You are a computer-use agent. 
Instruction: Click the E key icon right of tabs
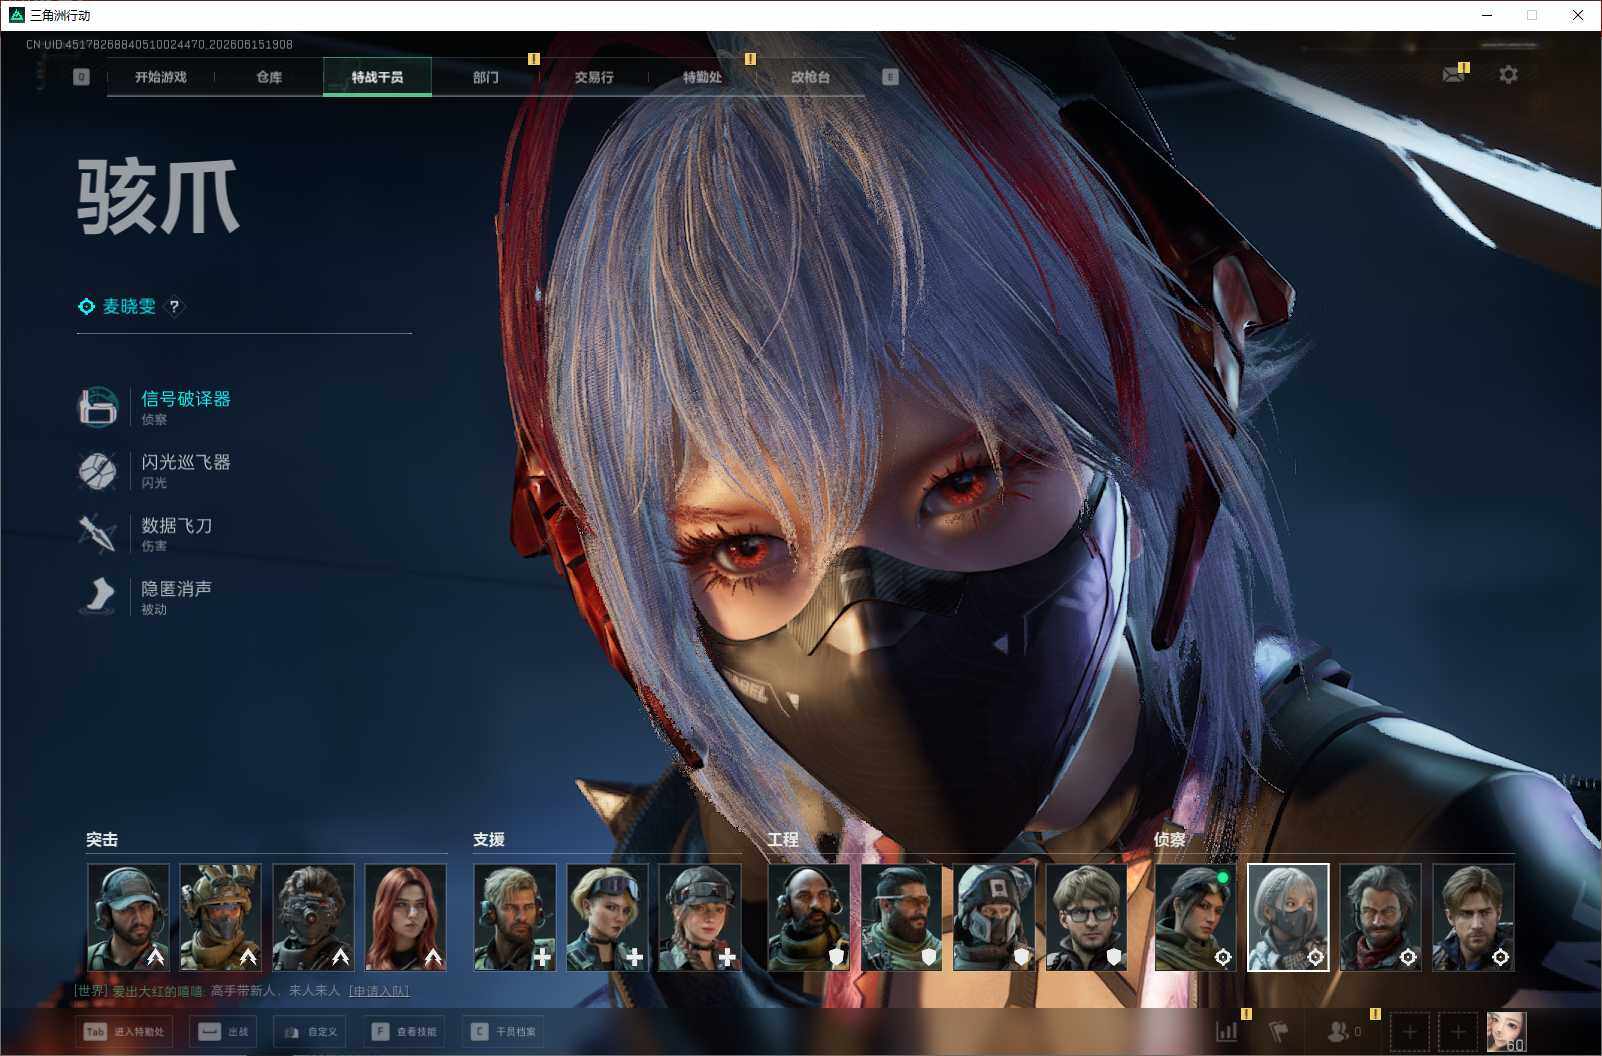click(890, 77)
